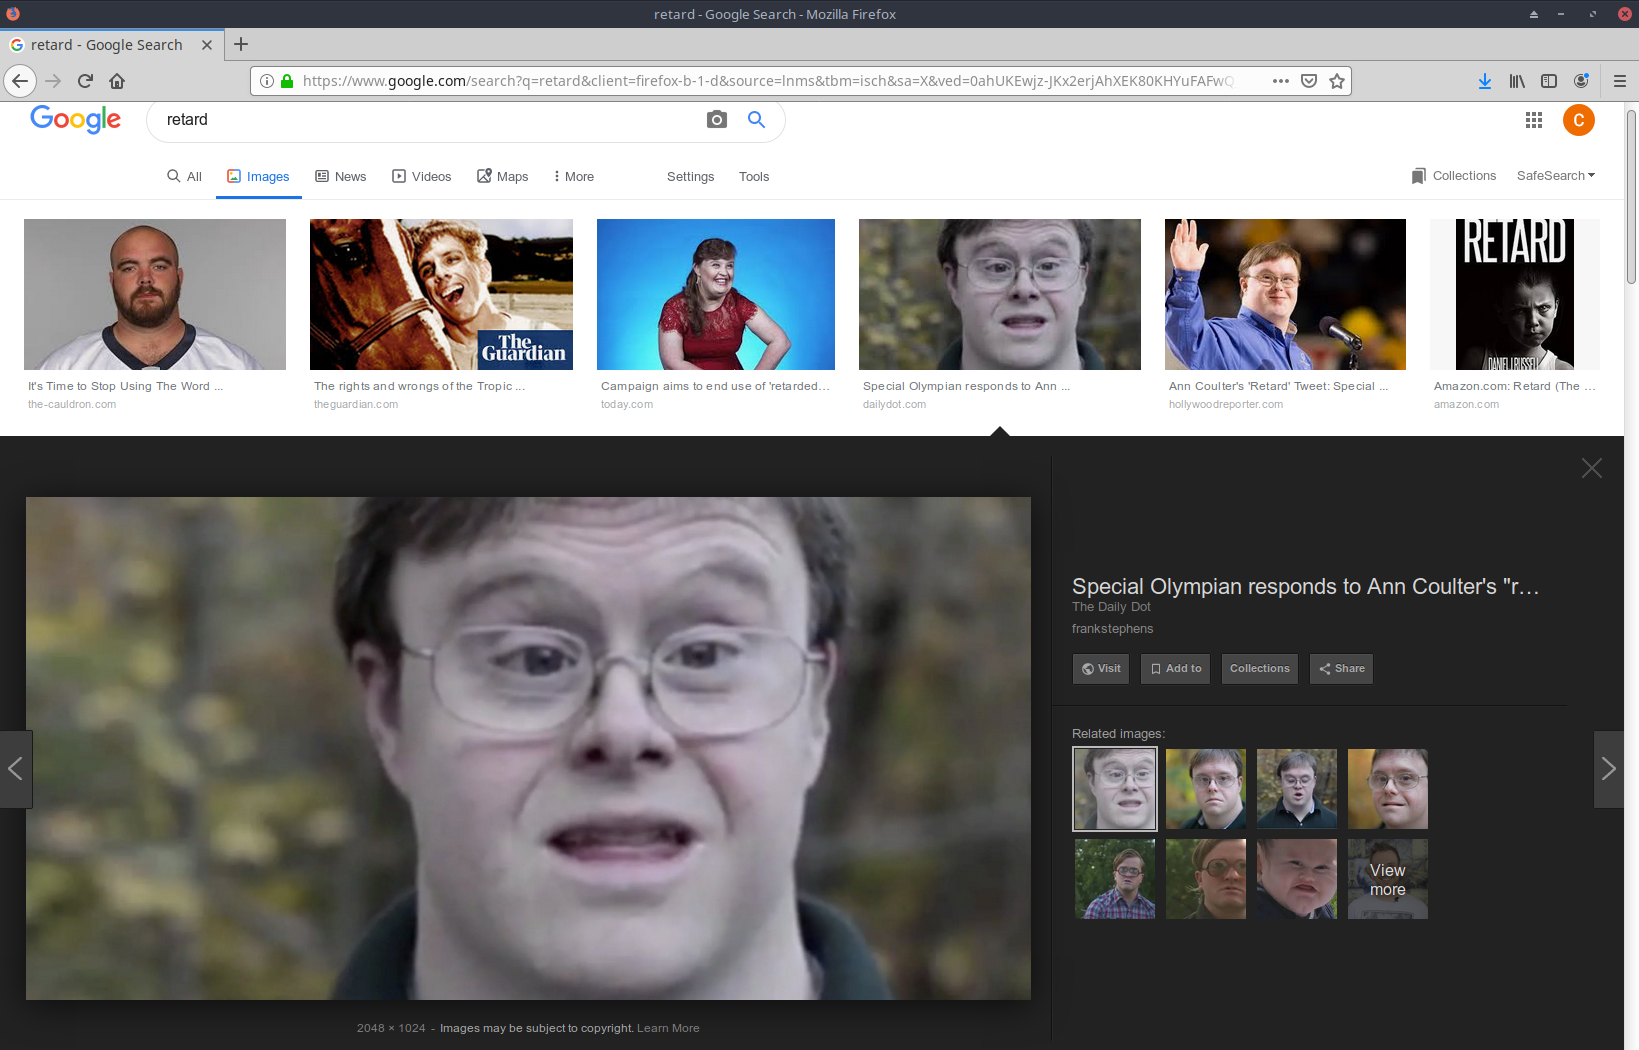Image resolution: width=1639 pixels, height=1050 pixels.
Task: Switch to the All results tab
Action: [x=185, y=177]
